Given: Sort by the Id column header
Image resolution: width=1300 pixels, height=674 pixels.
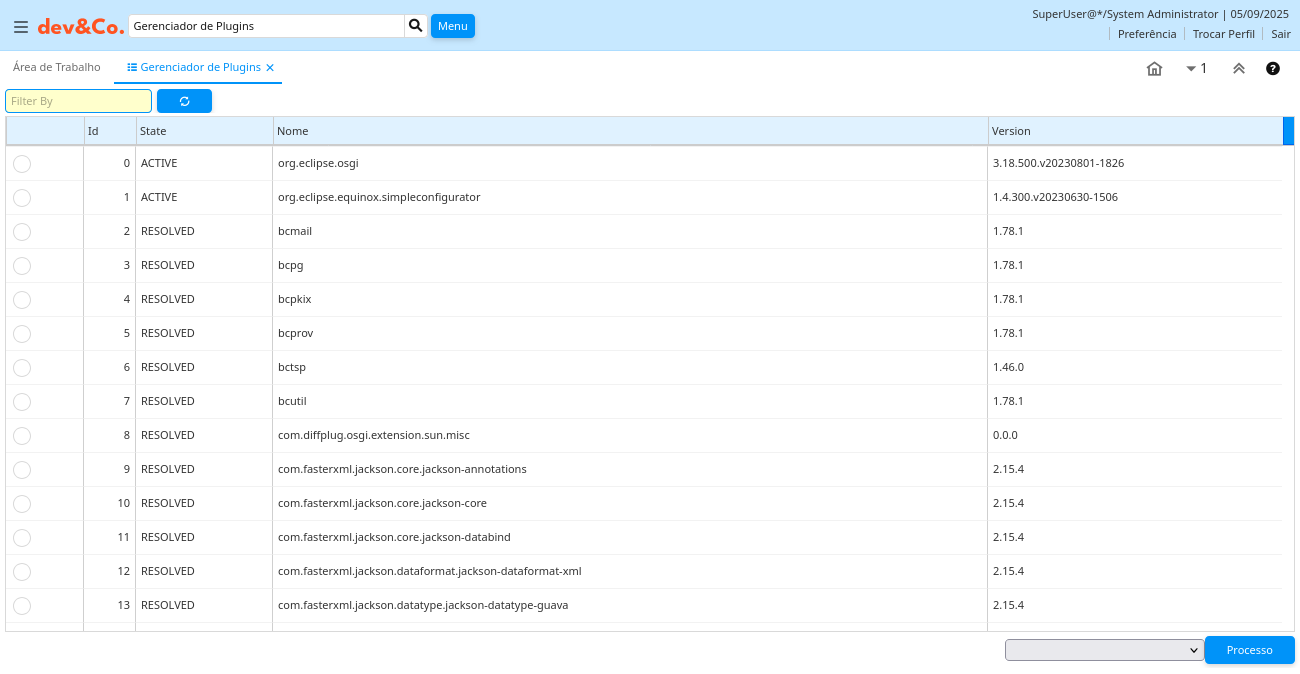Looking at the screenshot, I should coord(110,131).
